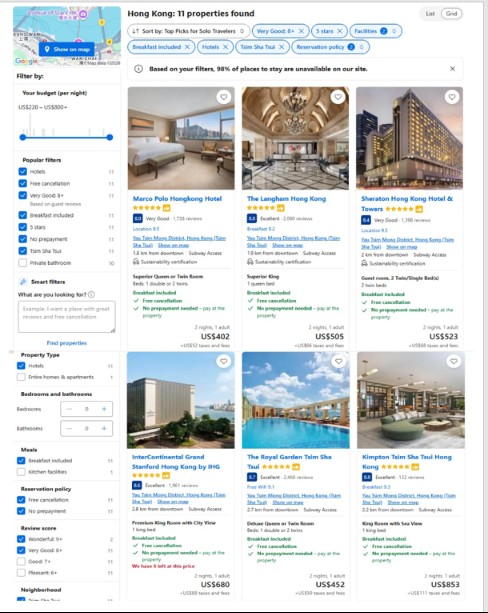The image size is (488, 613).
Task: Uncheck 'Free cancellation' in Popular filters
Action: tap(23, 183)
